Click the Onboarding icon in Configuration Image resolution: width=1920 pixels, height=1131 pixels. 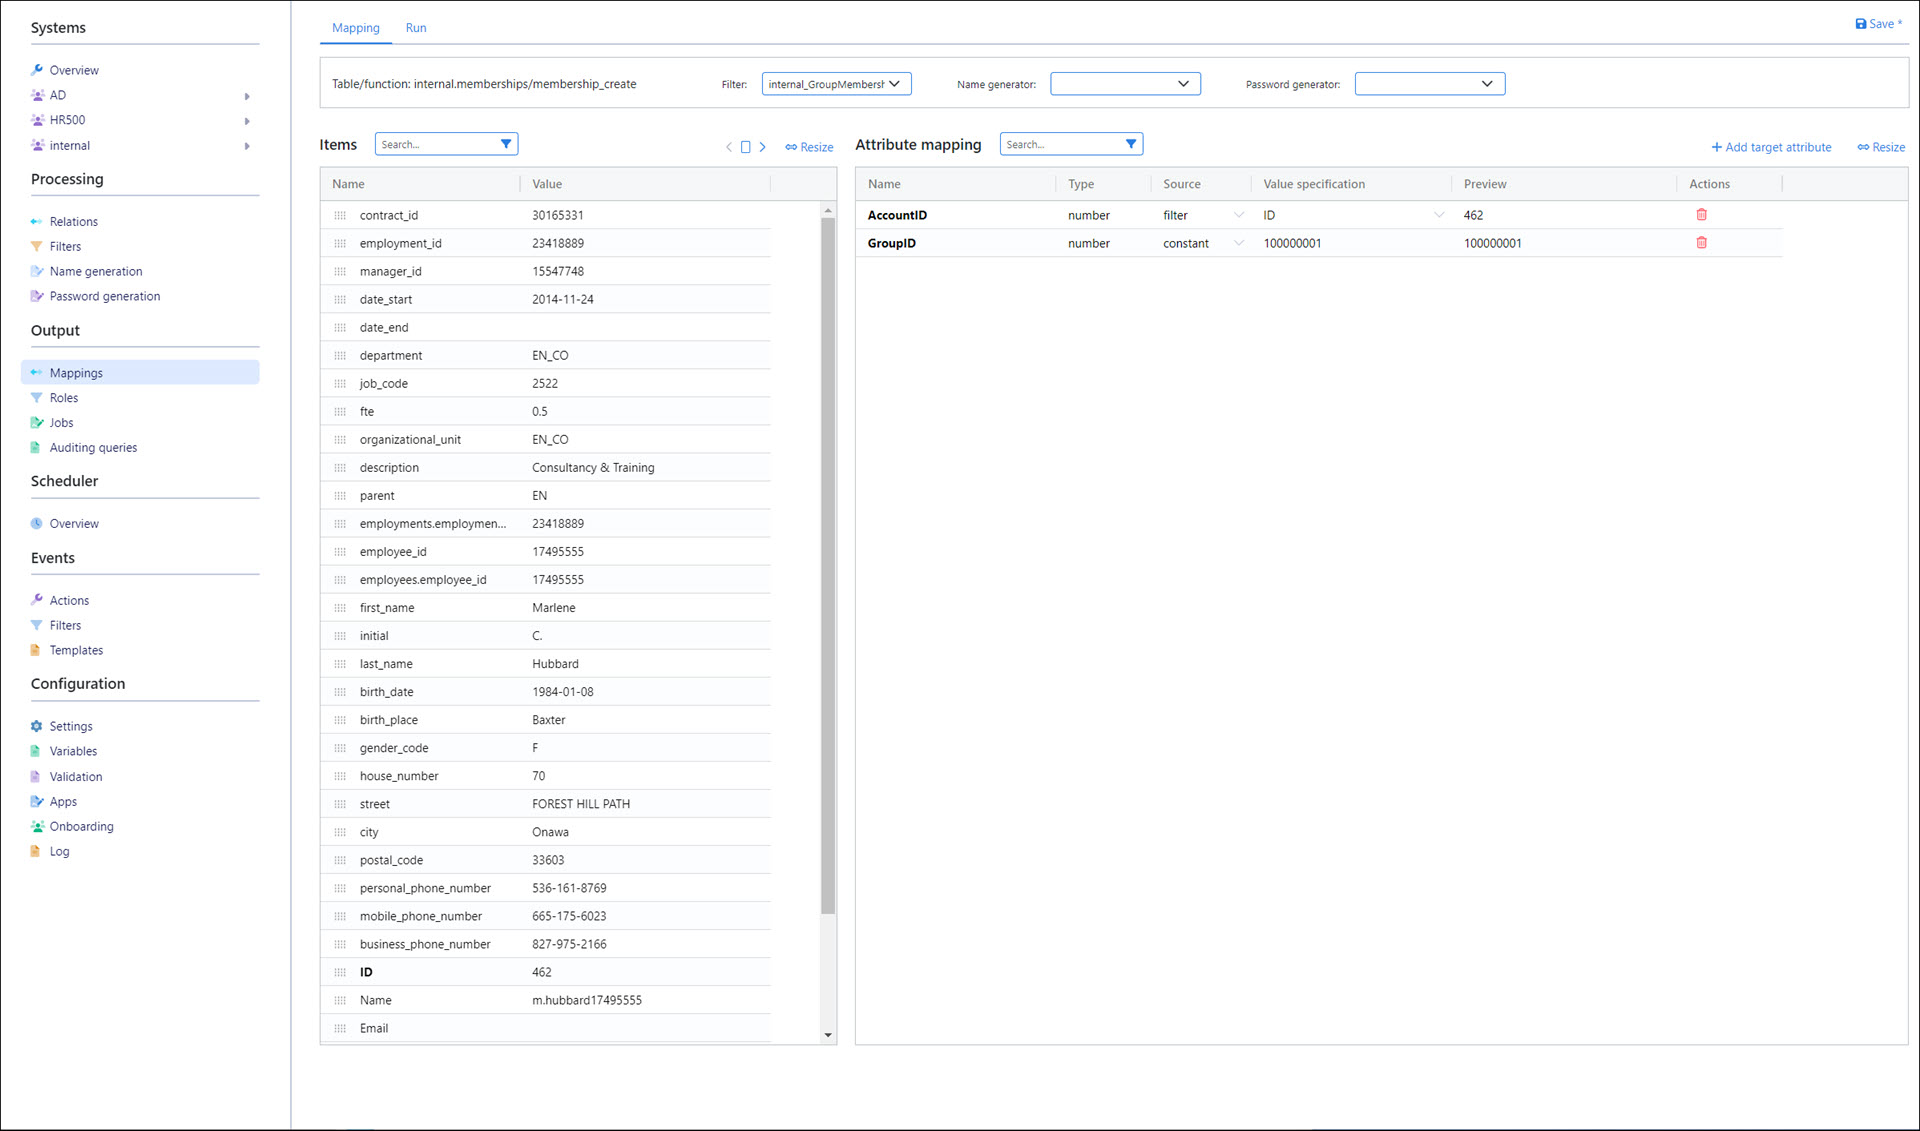pos(37,827)
